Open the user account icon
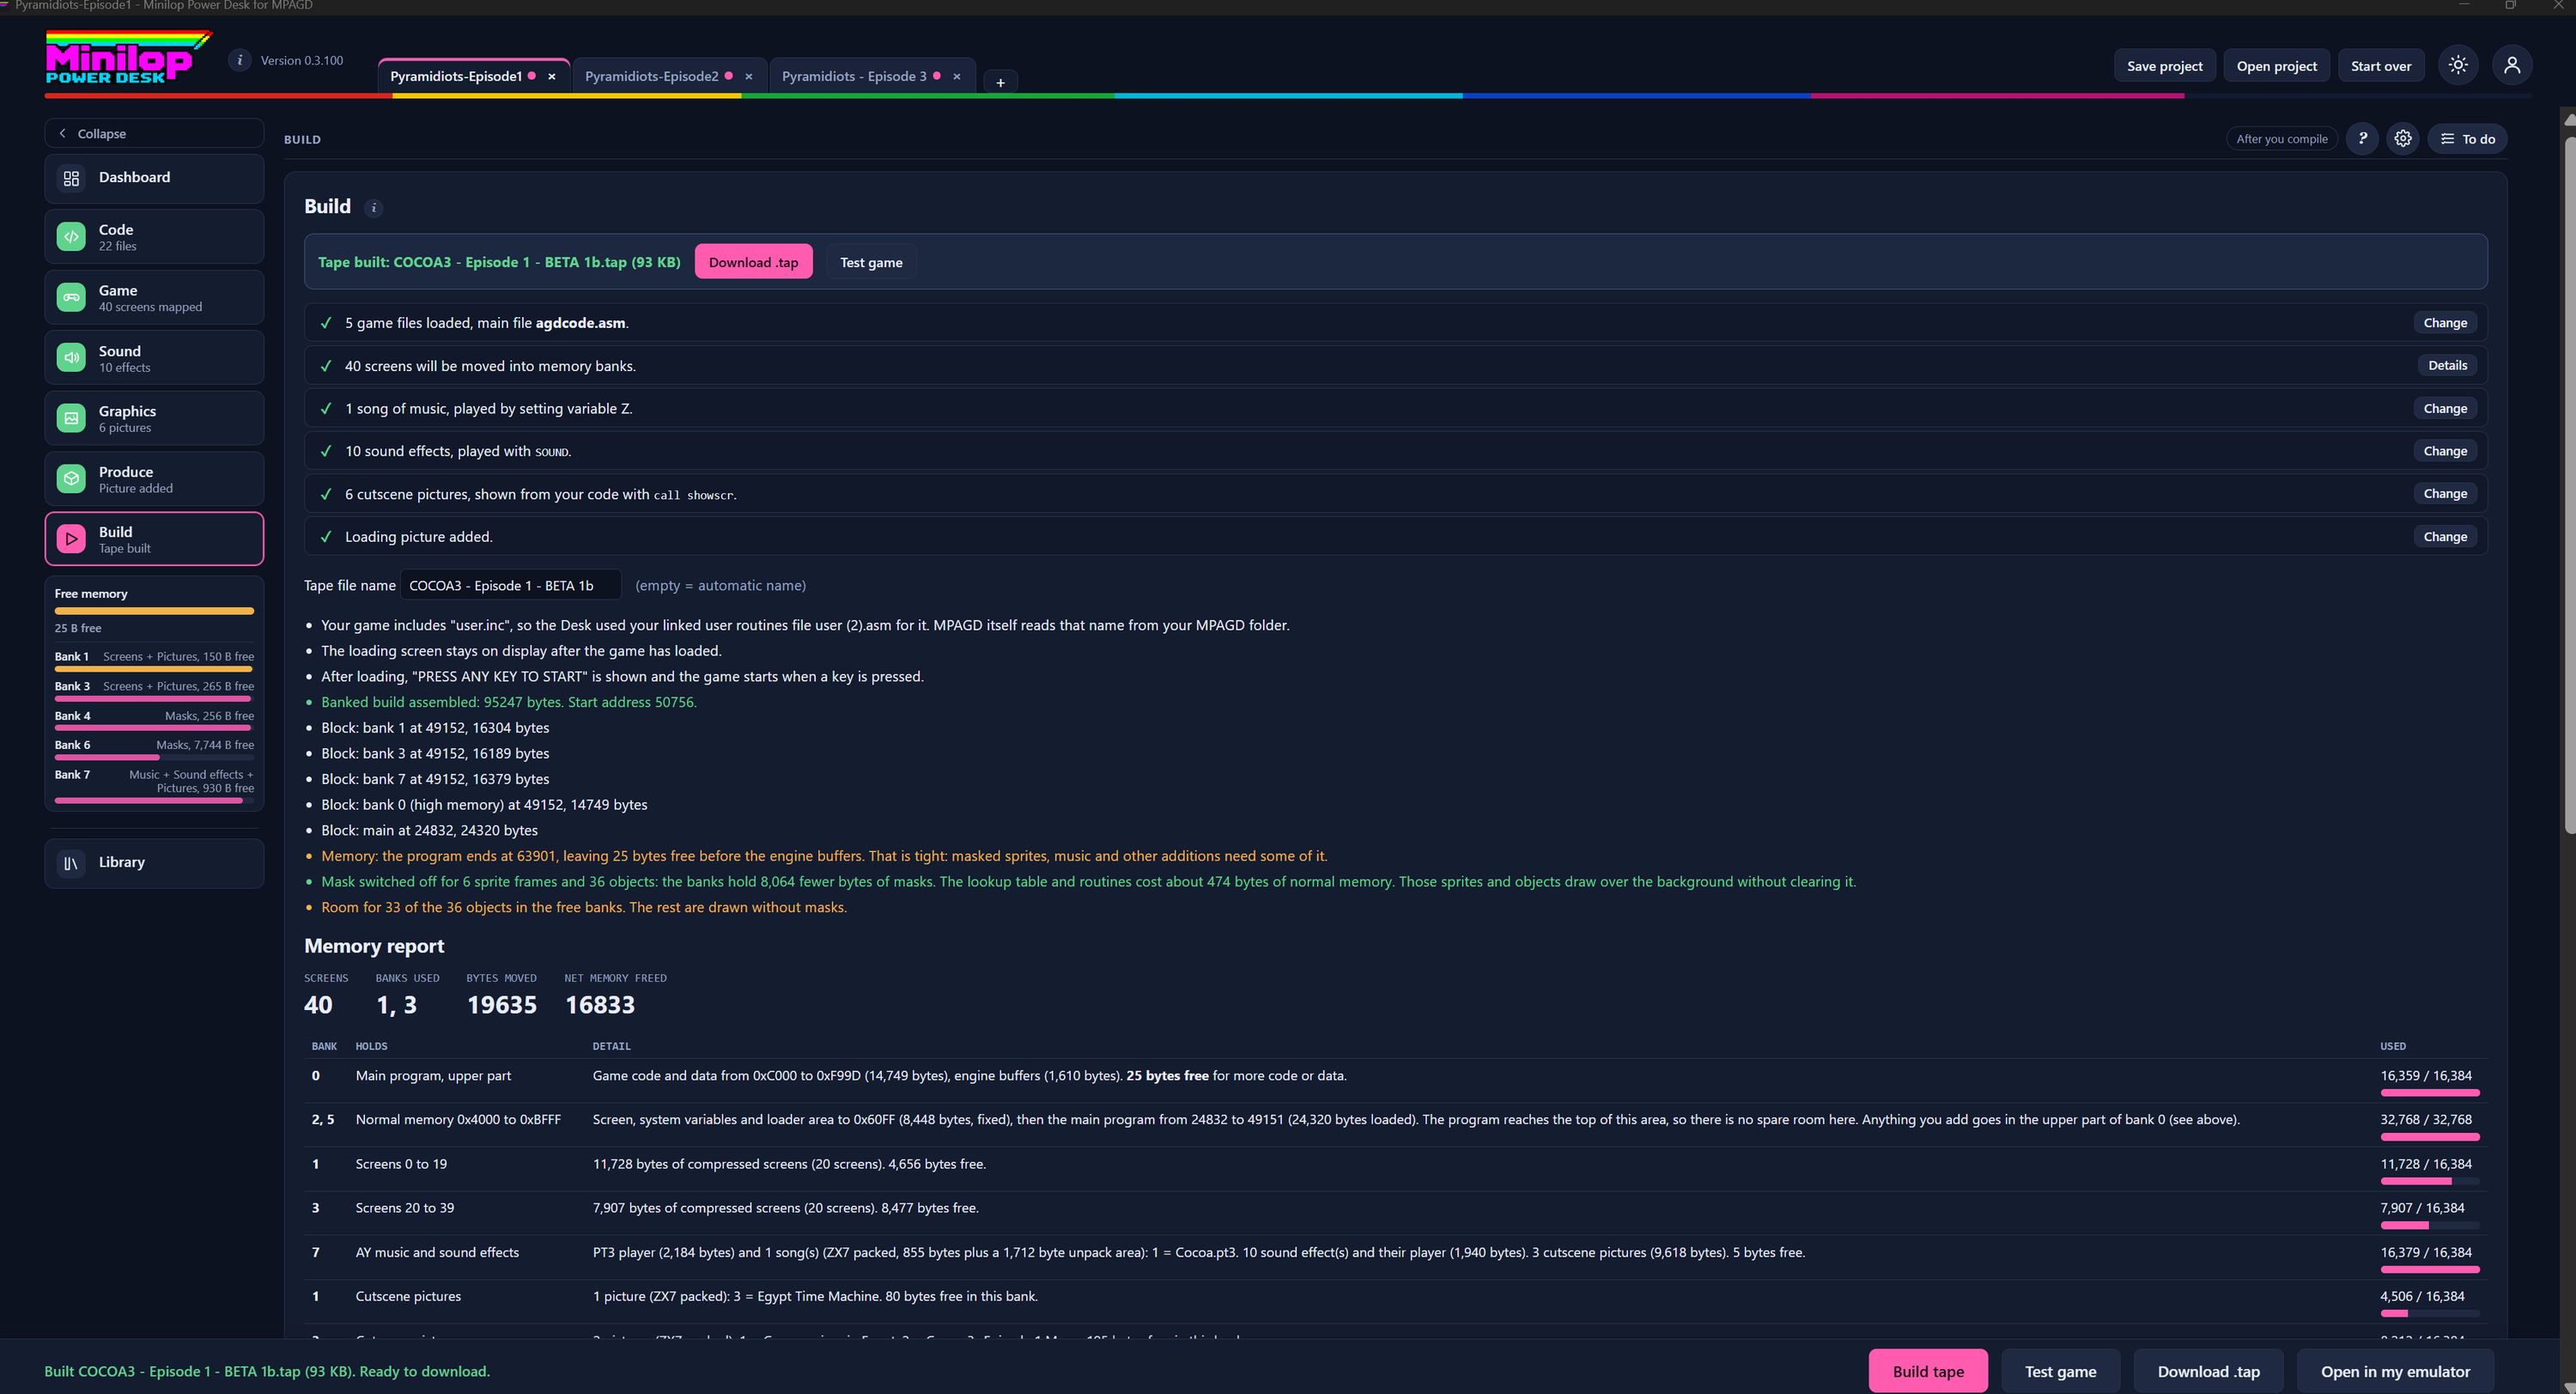Viewport: 2576px width, 1394px height. coord(2512,65)
